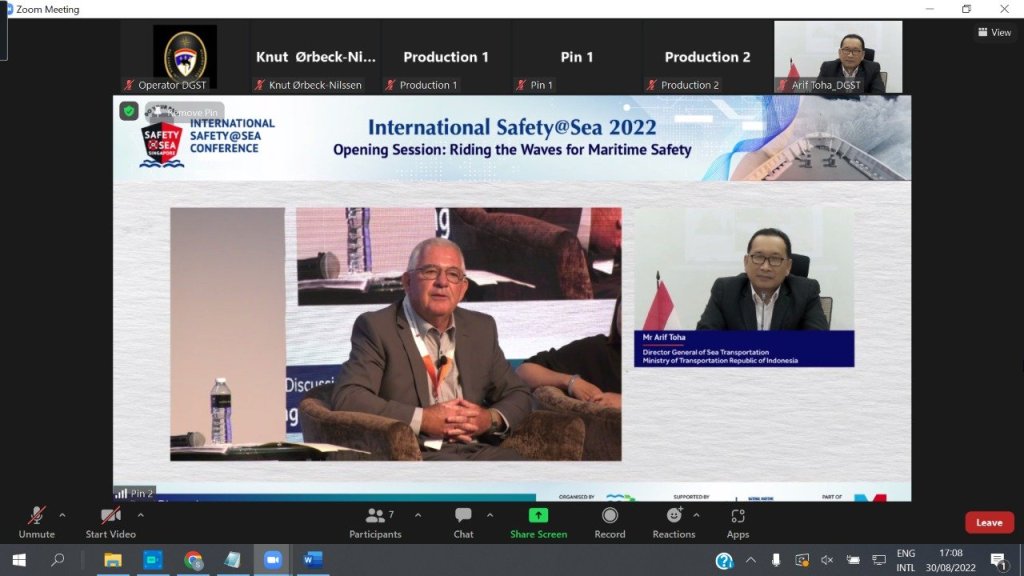Start recording with the Record button
The image size is (1024, 576).
click(x=609, y=516)
